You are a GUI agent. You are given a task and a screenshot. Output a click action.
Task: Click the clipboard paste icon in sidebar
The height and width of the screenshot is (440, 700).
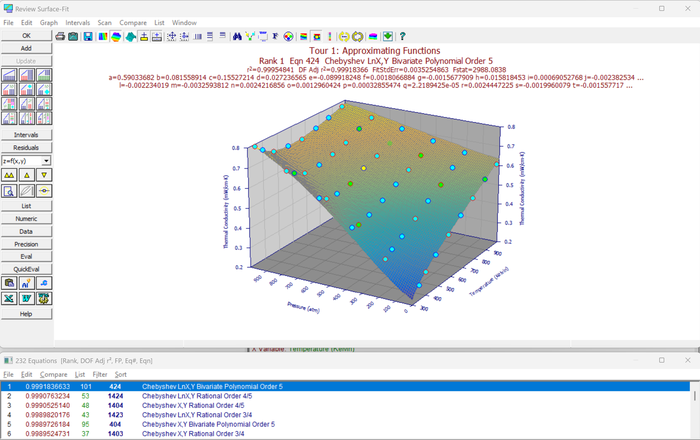(9, 283)
